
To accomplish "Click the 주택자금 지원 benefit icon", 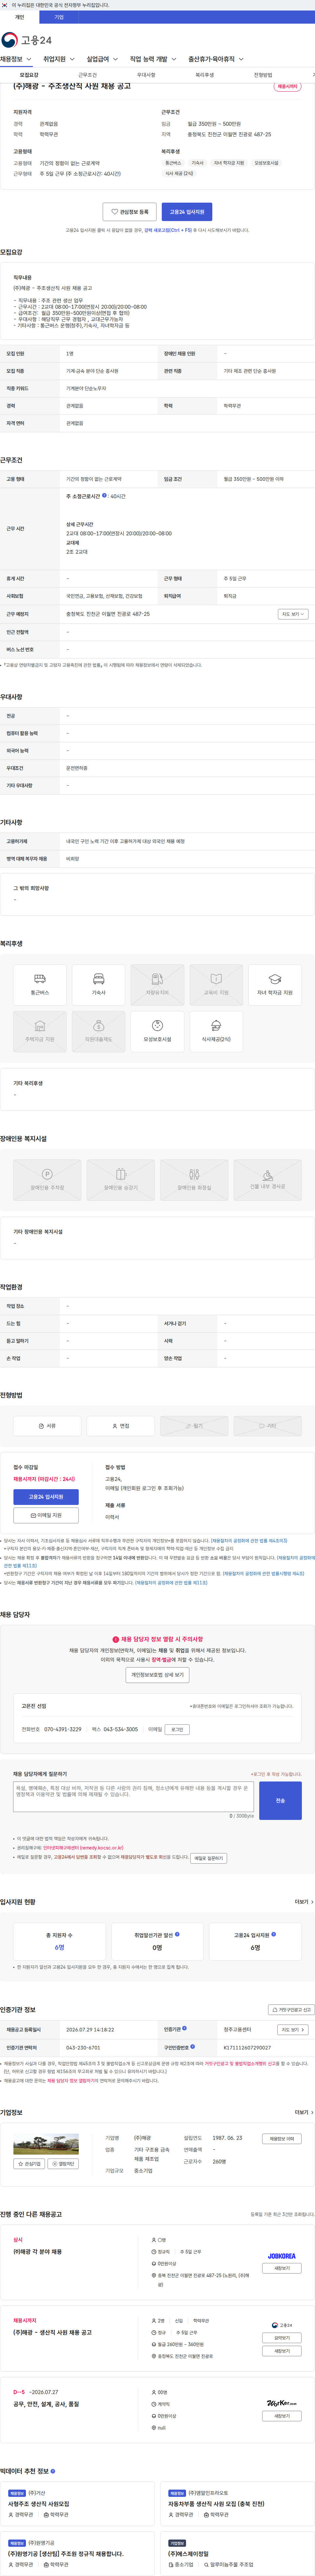I will pos(40,1031).
